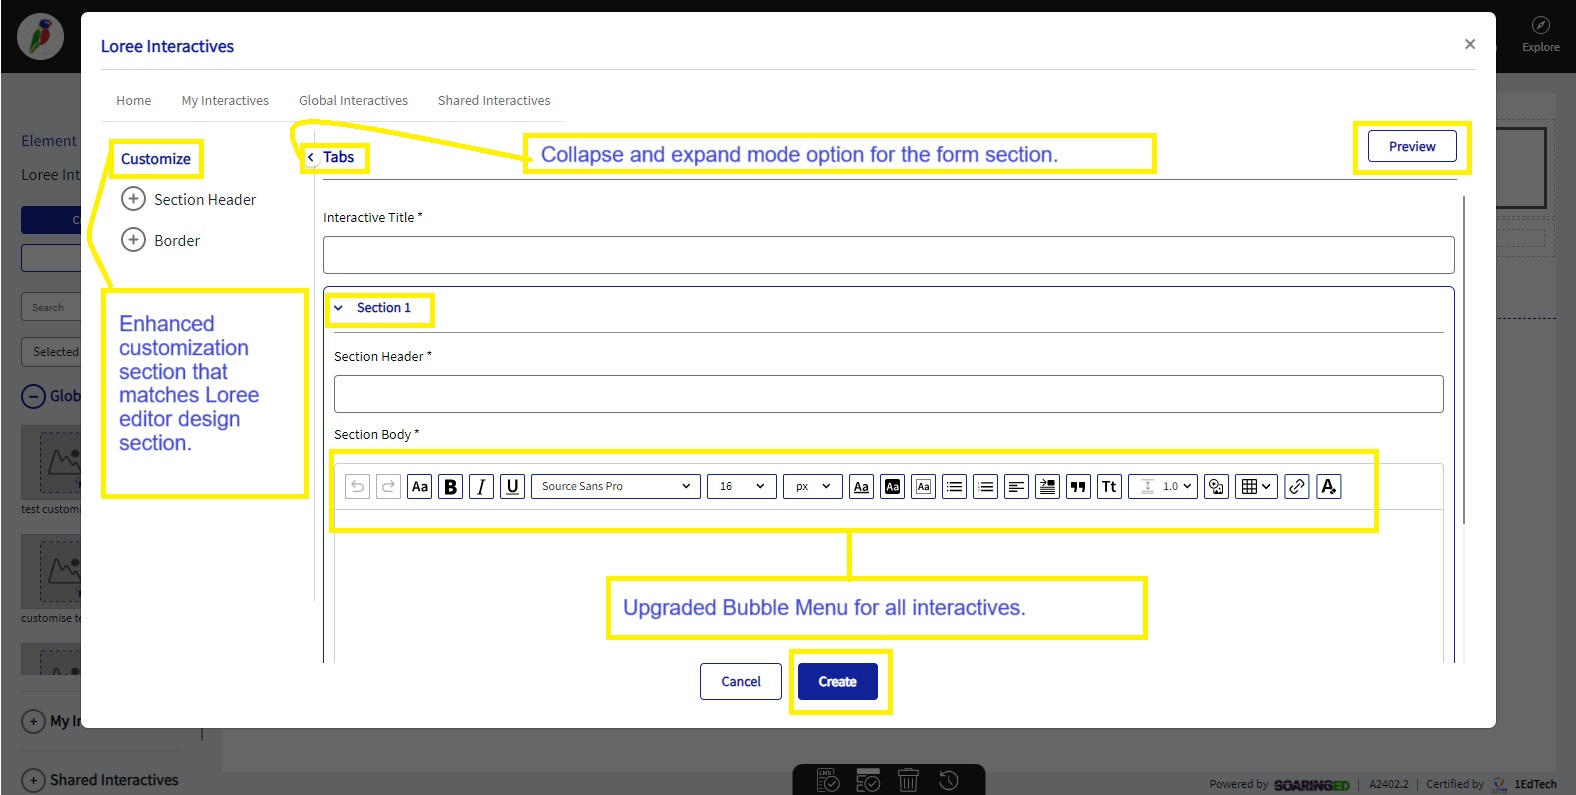This screenshot has width=1576, height=795.
Task: Toggle bold formatting
Action: coord(450,486)
